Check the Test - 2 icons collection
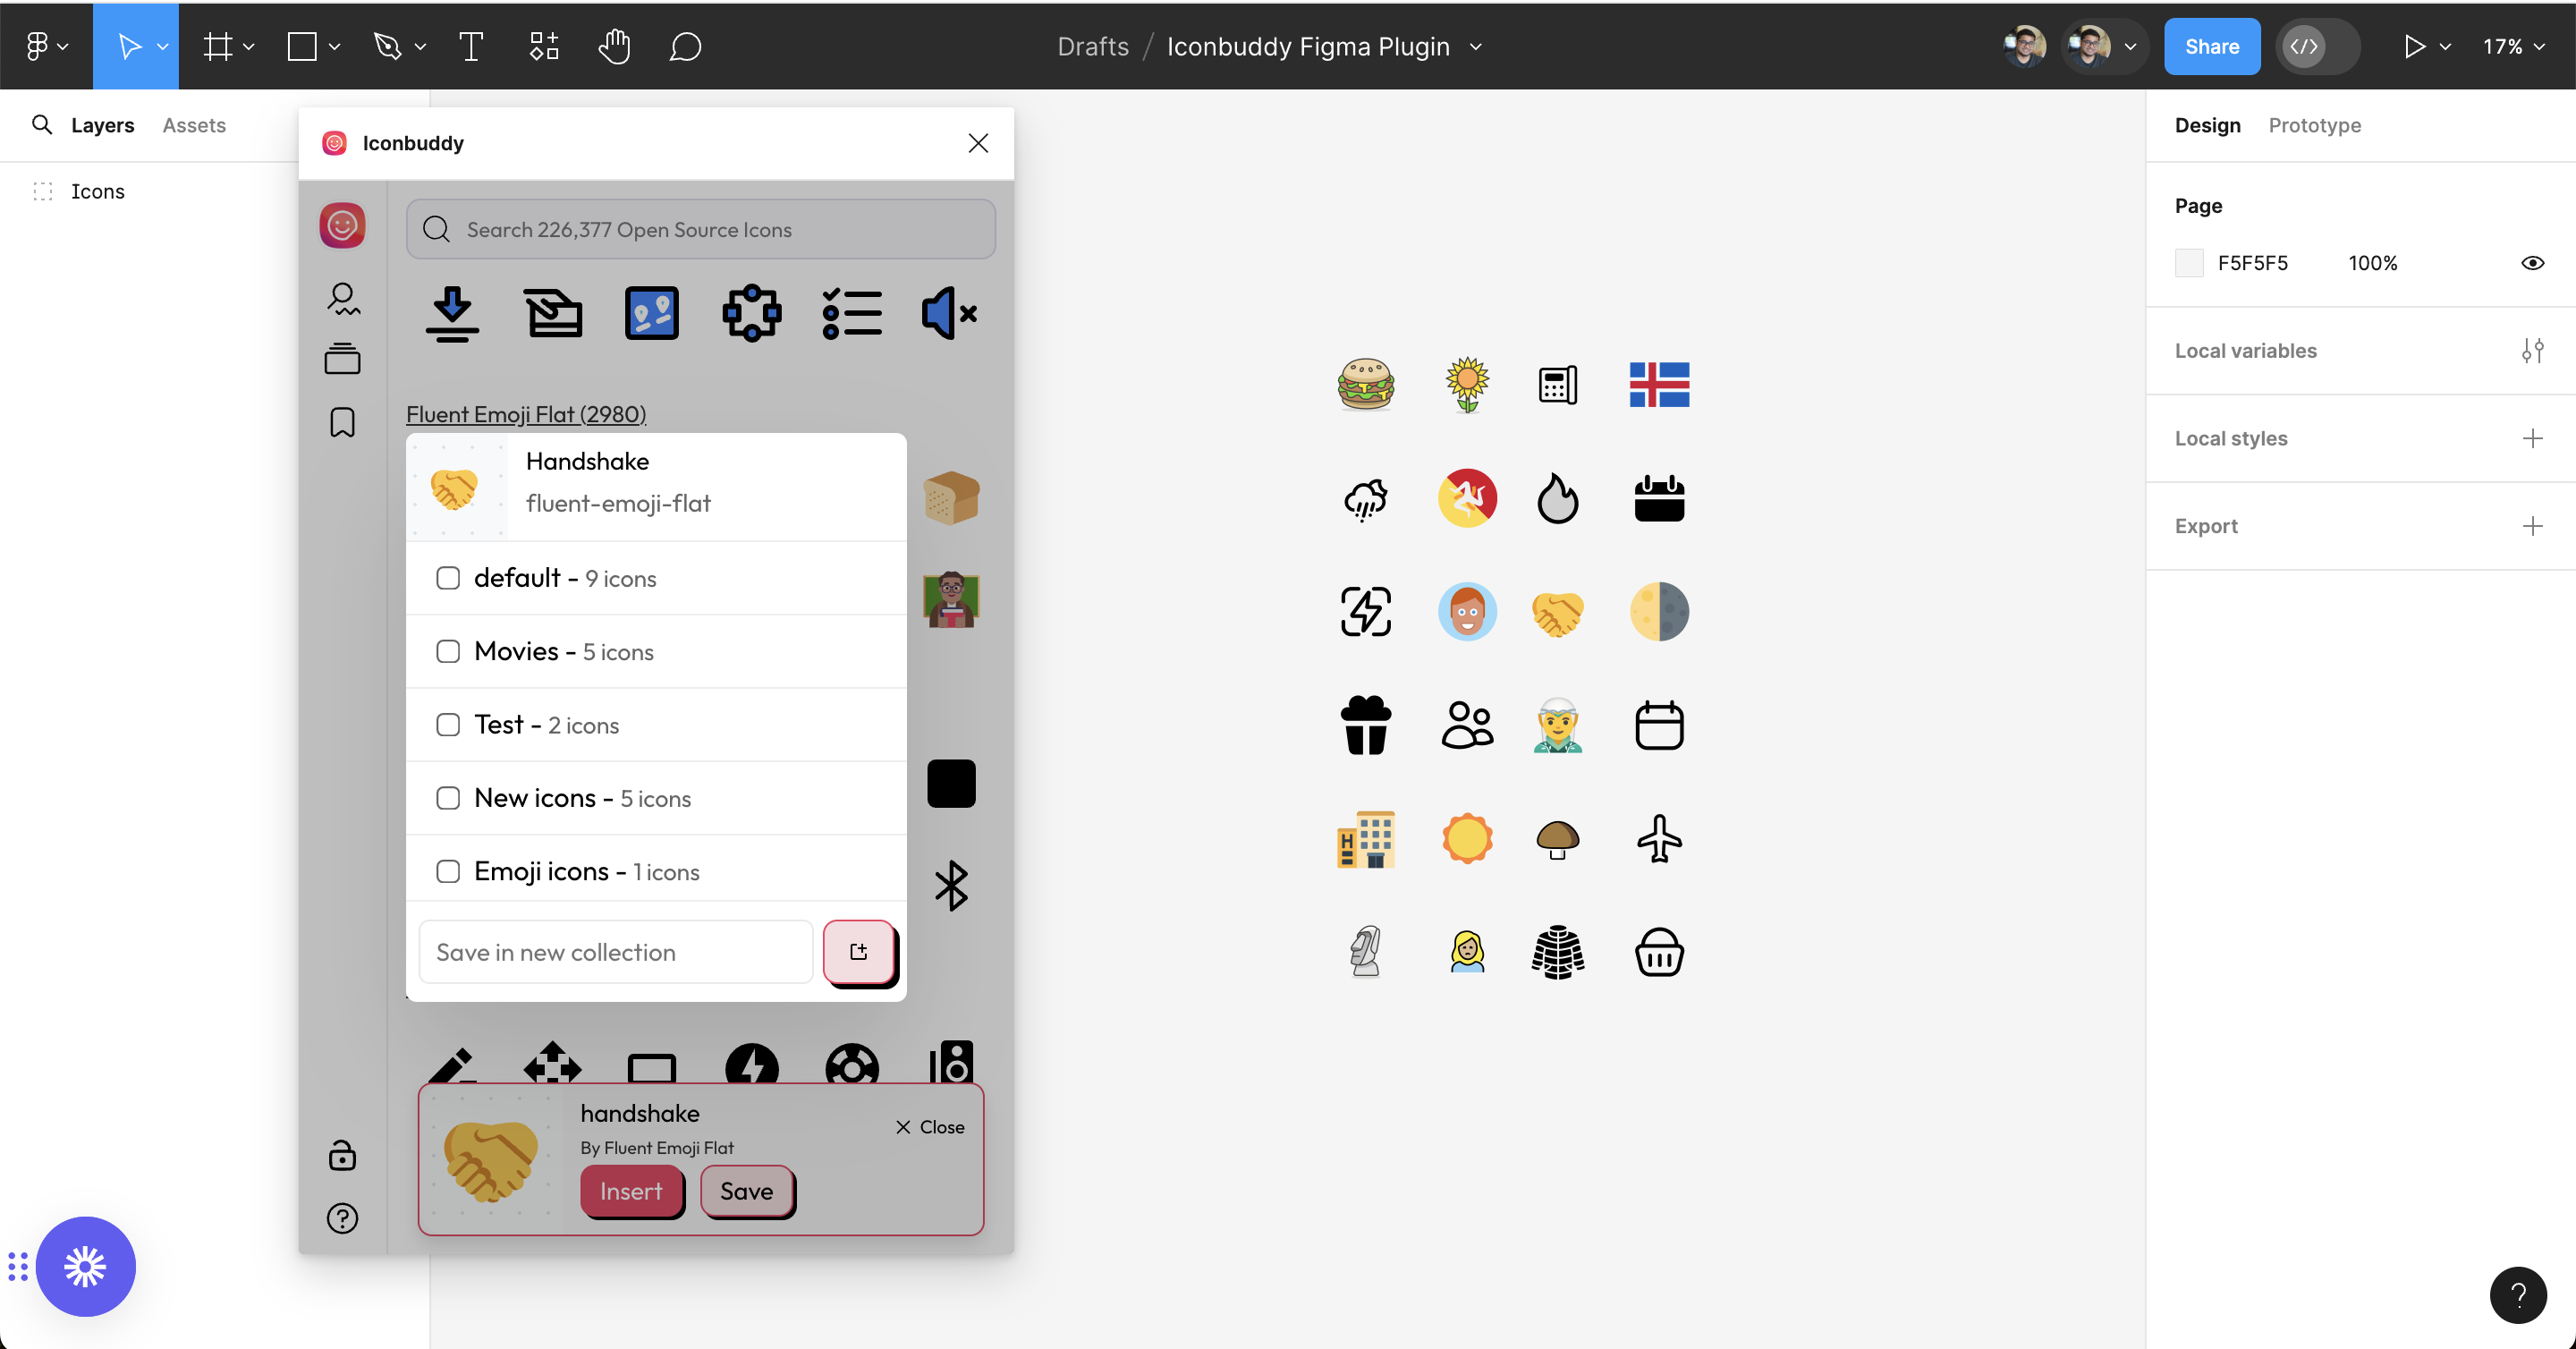The image size is (2576, 1349). tap(448, 724)
